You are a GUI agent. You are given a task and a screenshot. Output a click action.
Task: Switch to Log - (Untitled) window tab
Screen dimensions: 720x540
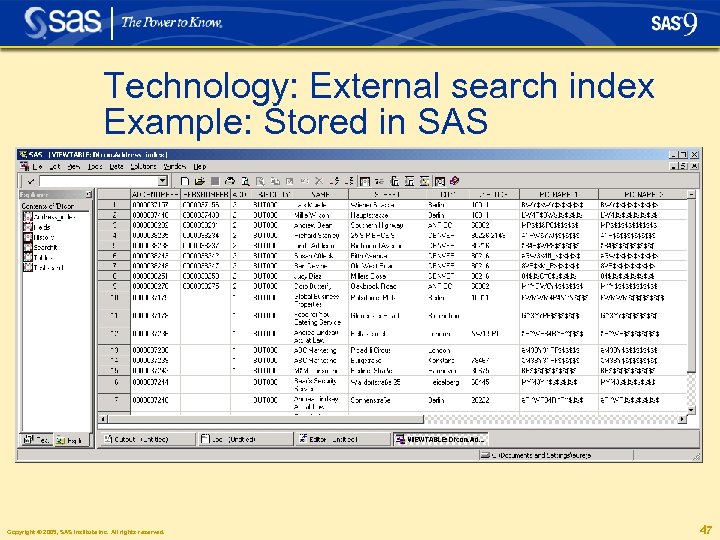pyautogui.click(x=245, y=439)
